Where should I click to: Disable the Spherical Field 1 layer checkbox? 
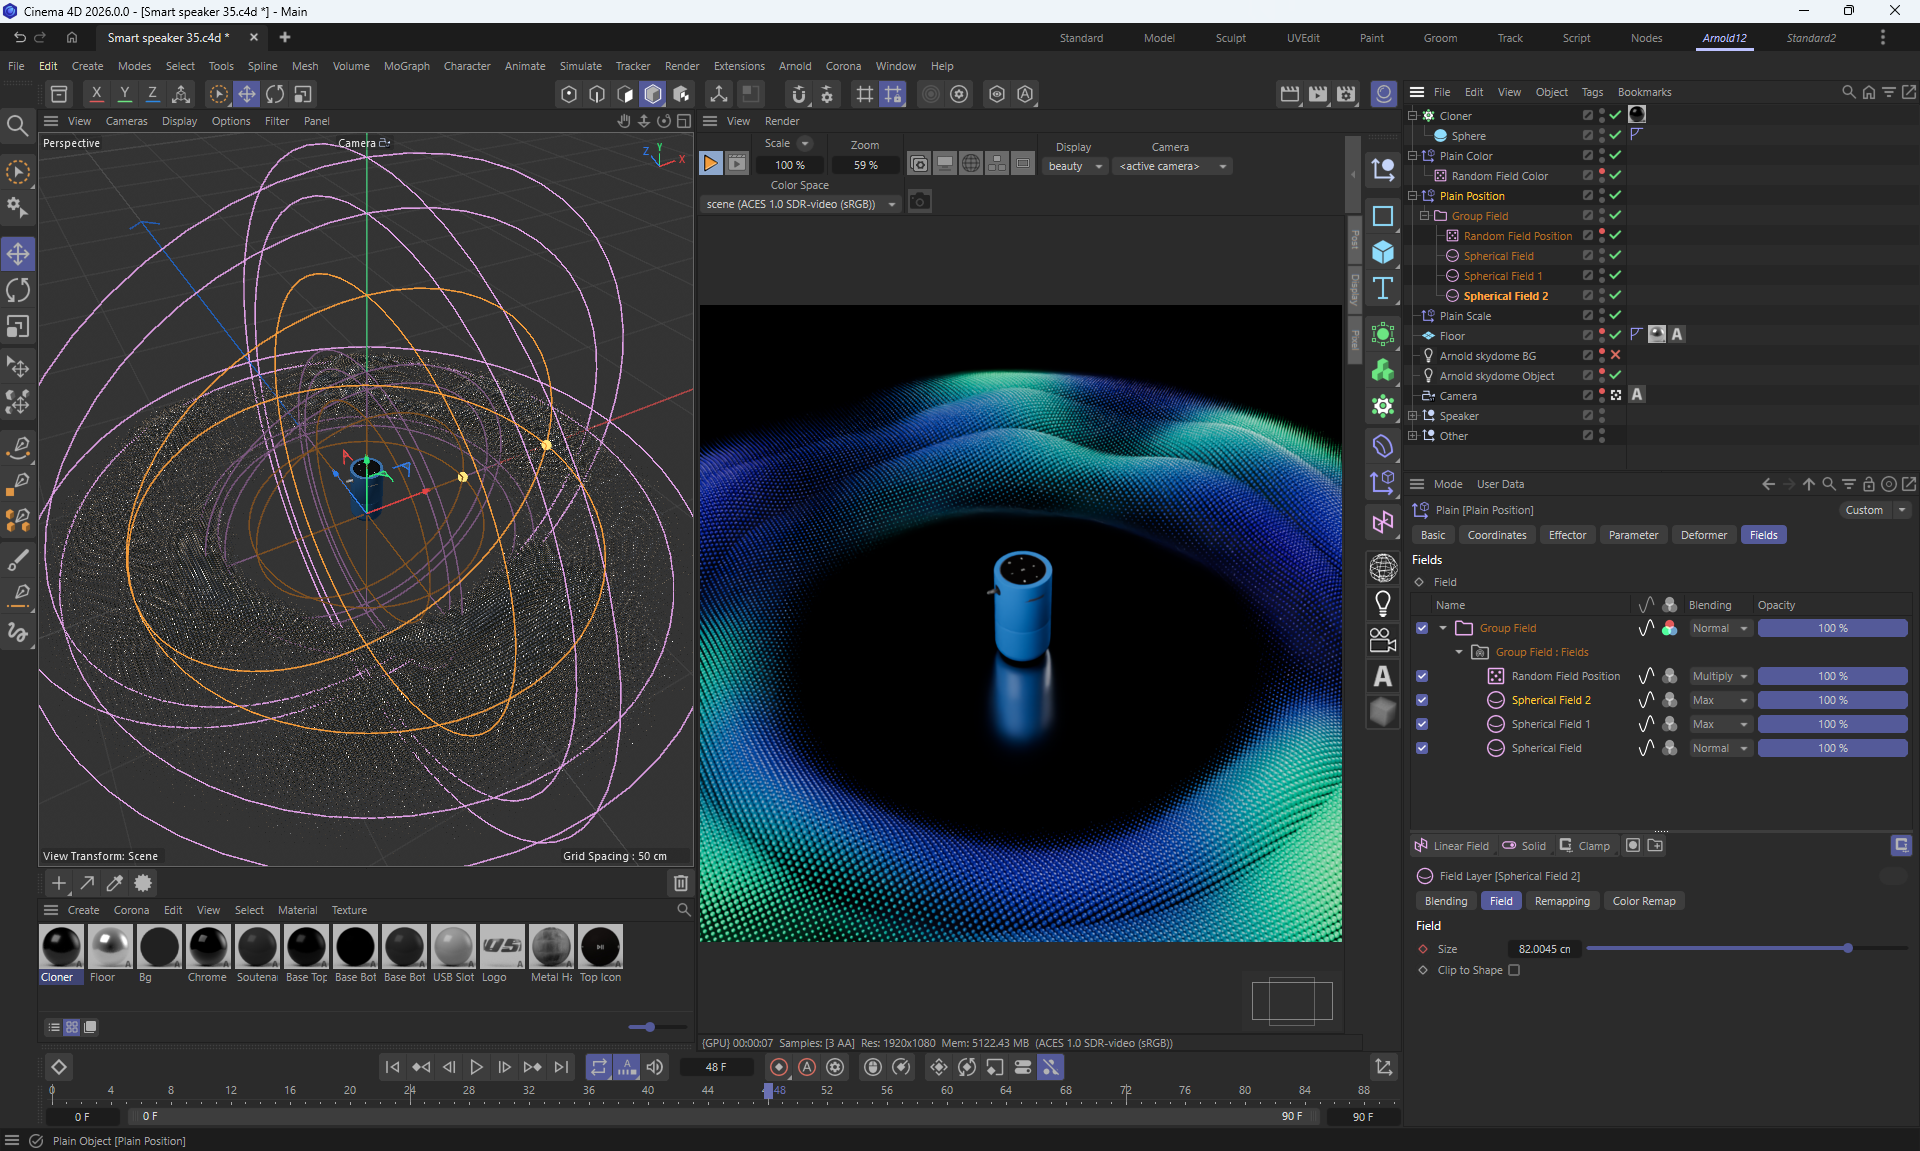point(1422,724)
